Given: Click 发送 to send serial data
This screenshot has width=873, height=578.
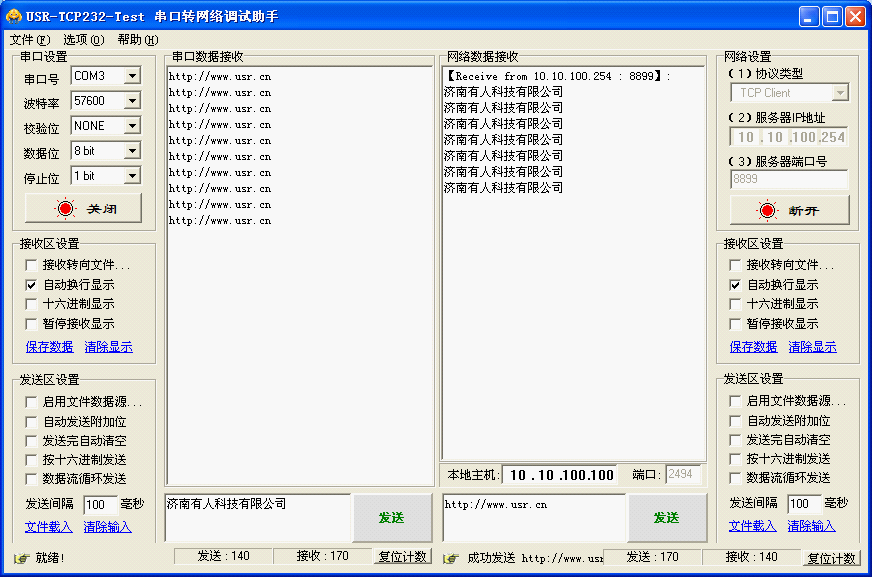Looking at the screenshot, I should coord(392,518).
